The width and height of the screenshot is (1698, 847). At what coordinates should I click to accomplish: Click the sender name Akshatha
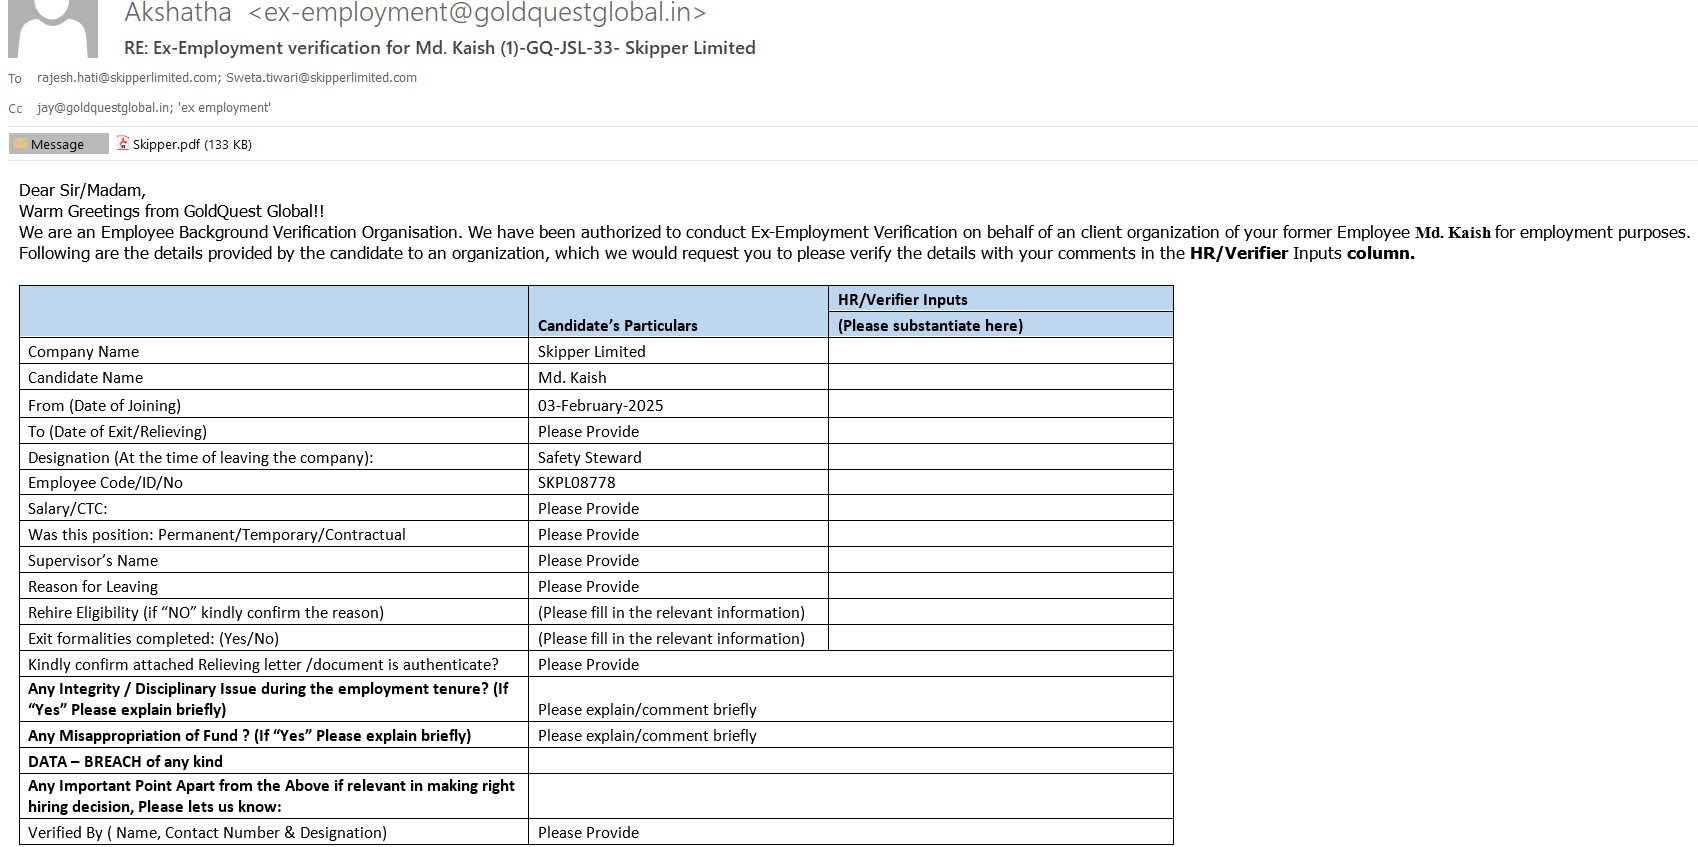(178, 13)
